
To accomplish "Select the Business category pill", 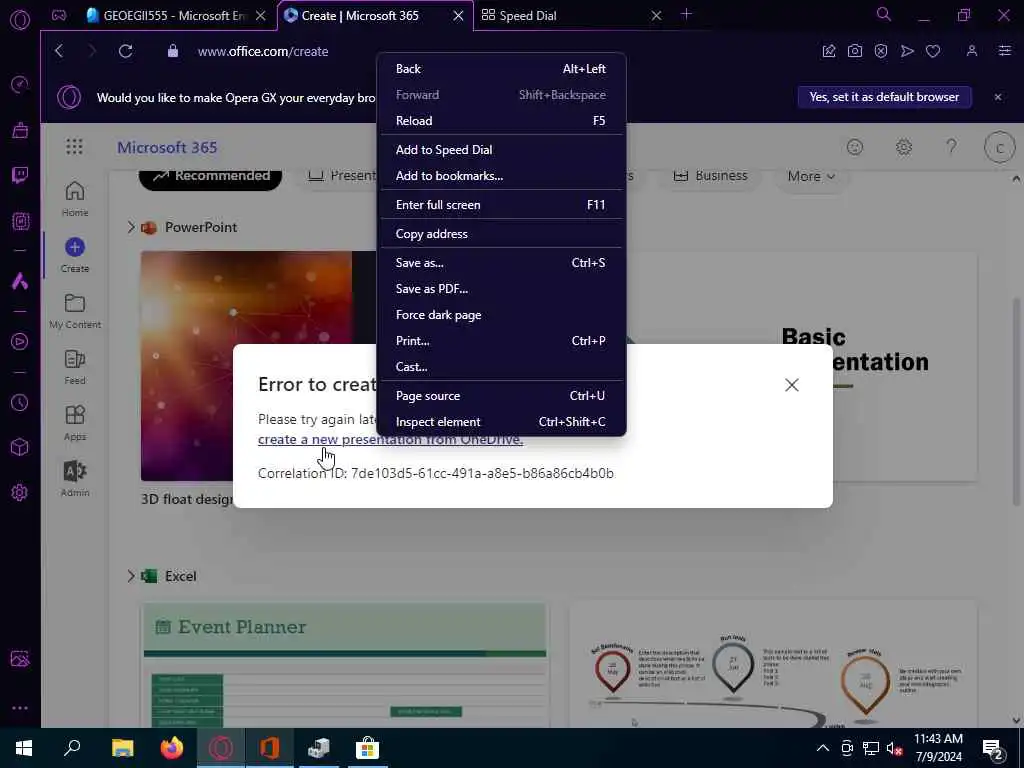I will [x=710, y=176].
